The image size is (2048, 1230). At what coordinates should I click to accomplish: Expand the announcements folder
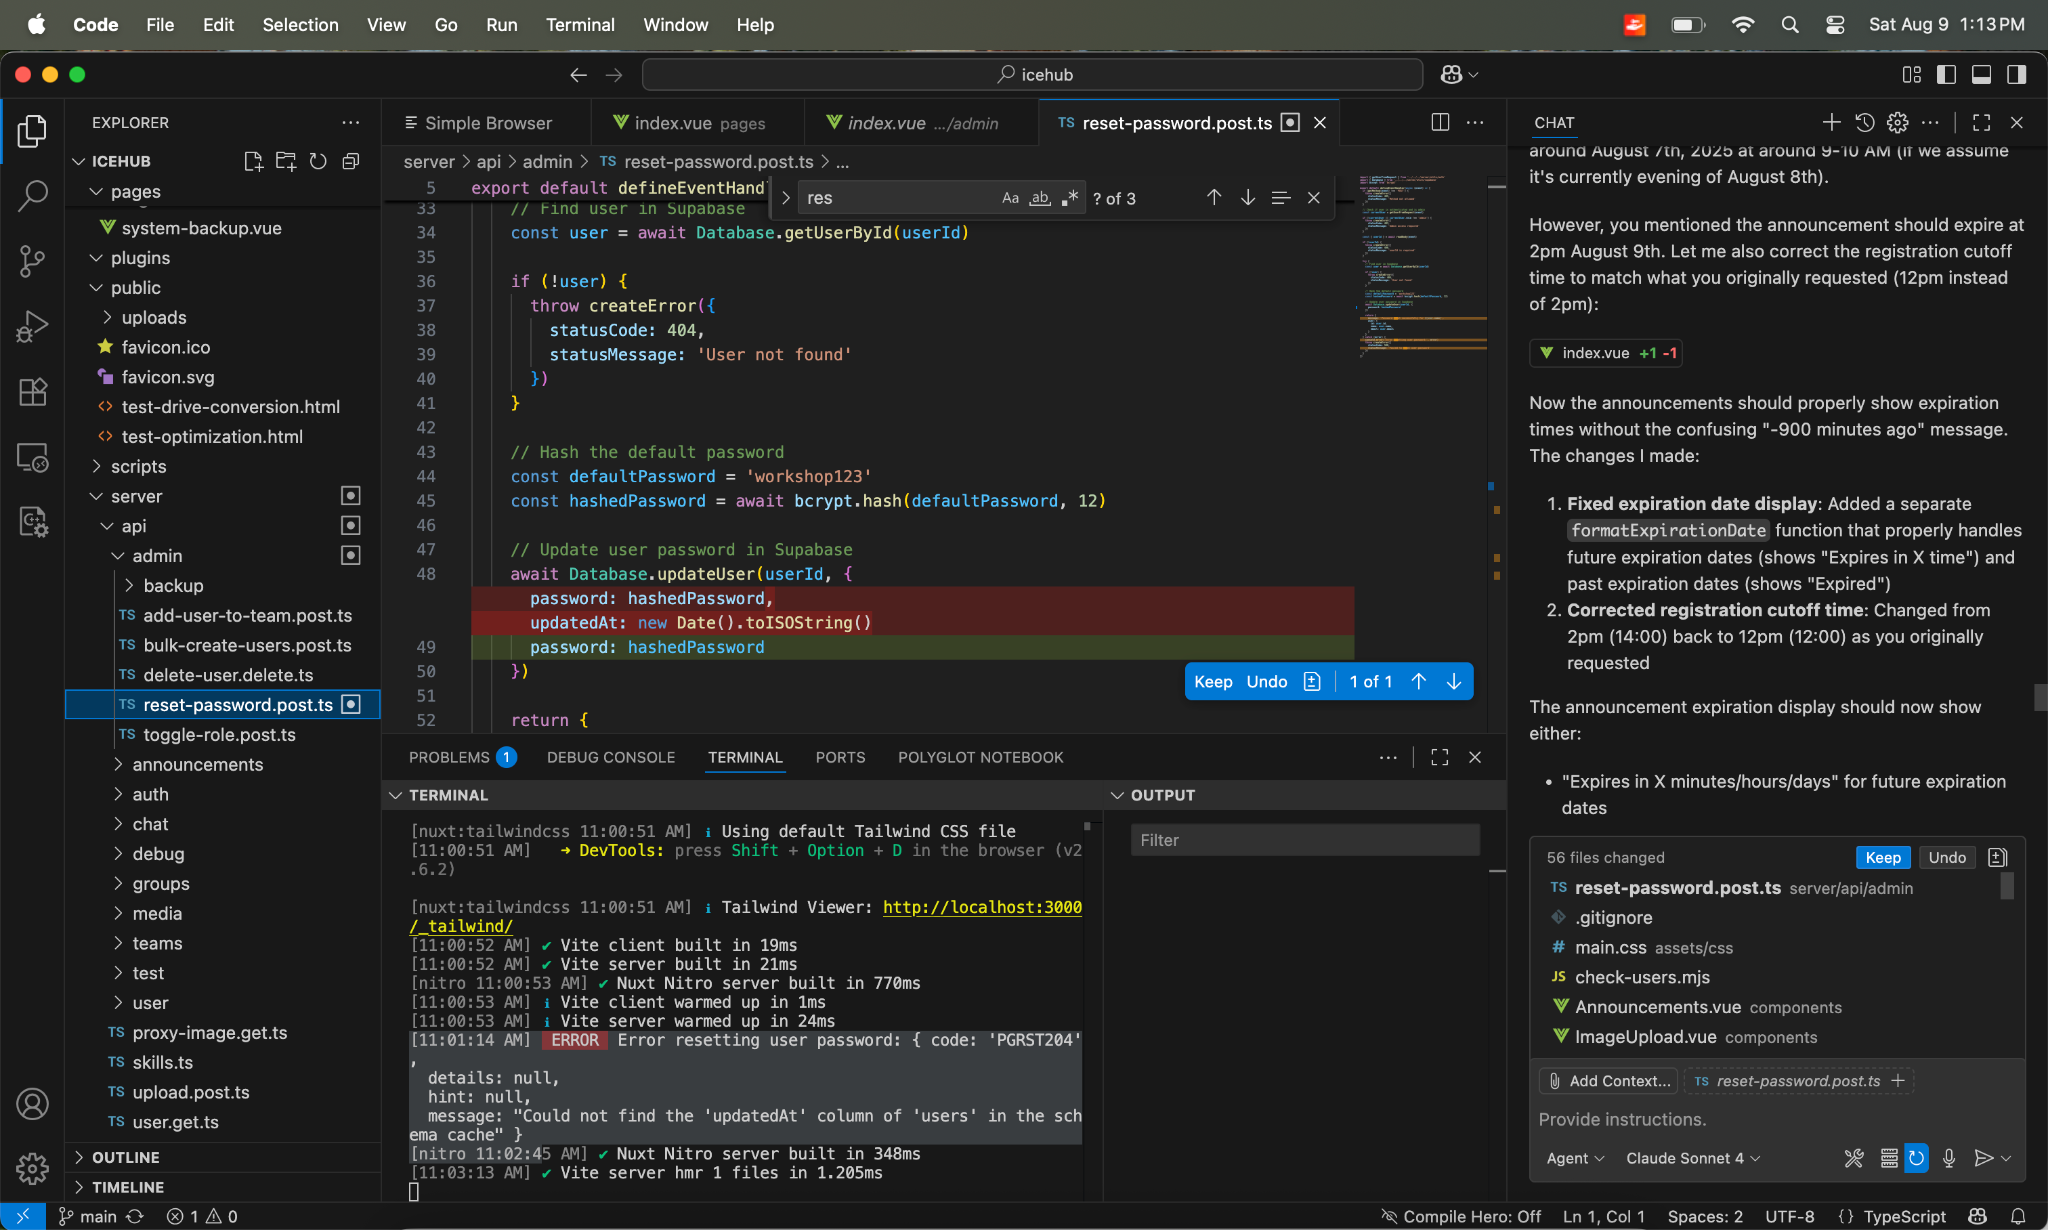pyautogui.click(x=198, y=764)
